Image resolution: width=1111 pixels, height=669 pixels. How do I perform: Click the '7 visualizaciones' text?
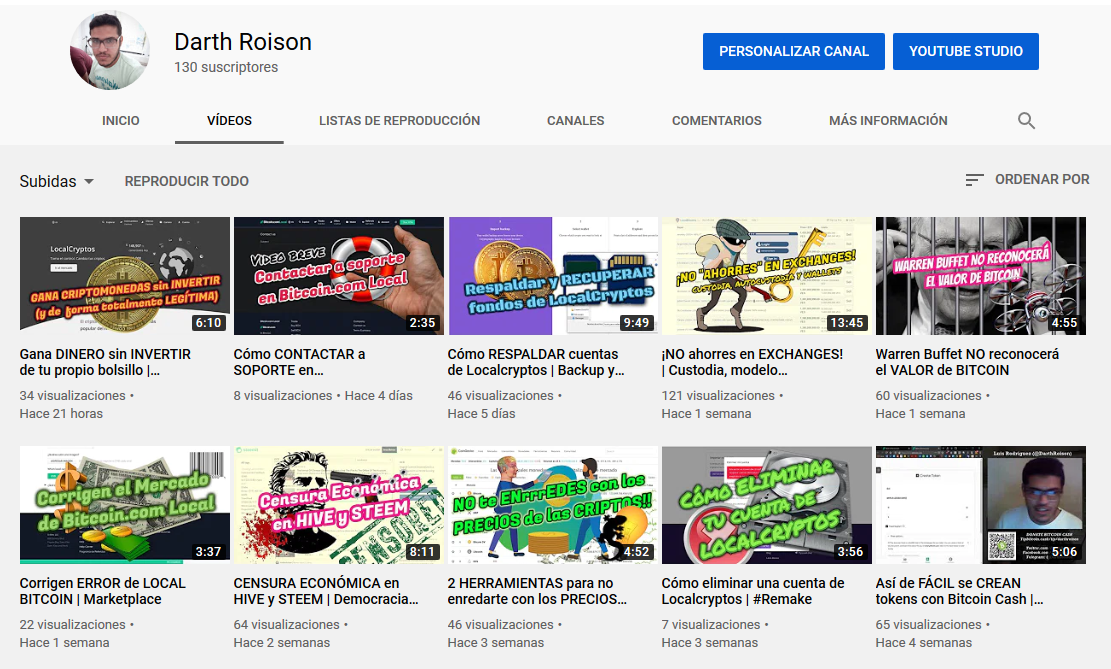point(710,624)
